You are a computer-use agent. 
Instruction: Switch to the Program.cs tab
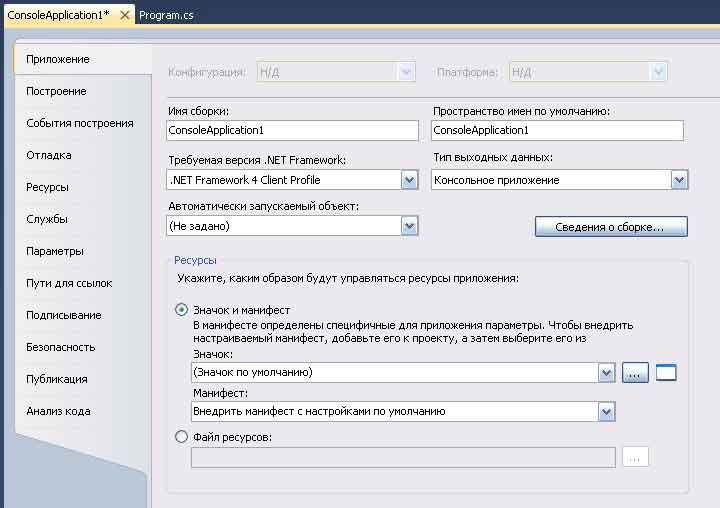click(x=166, y=15)
